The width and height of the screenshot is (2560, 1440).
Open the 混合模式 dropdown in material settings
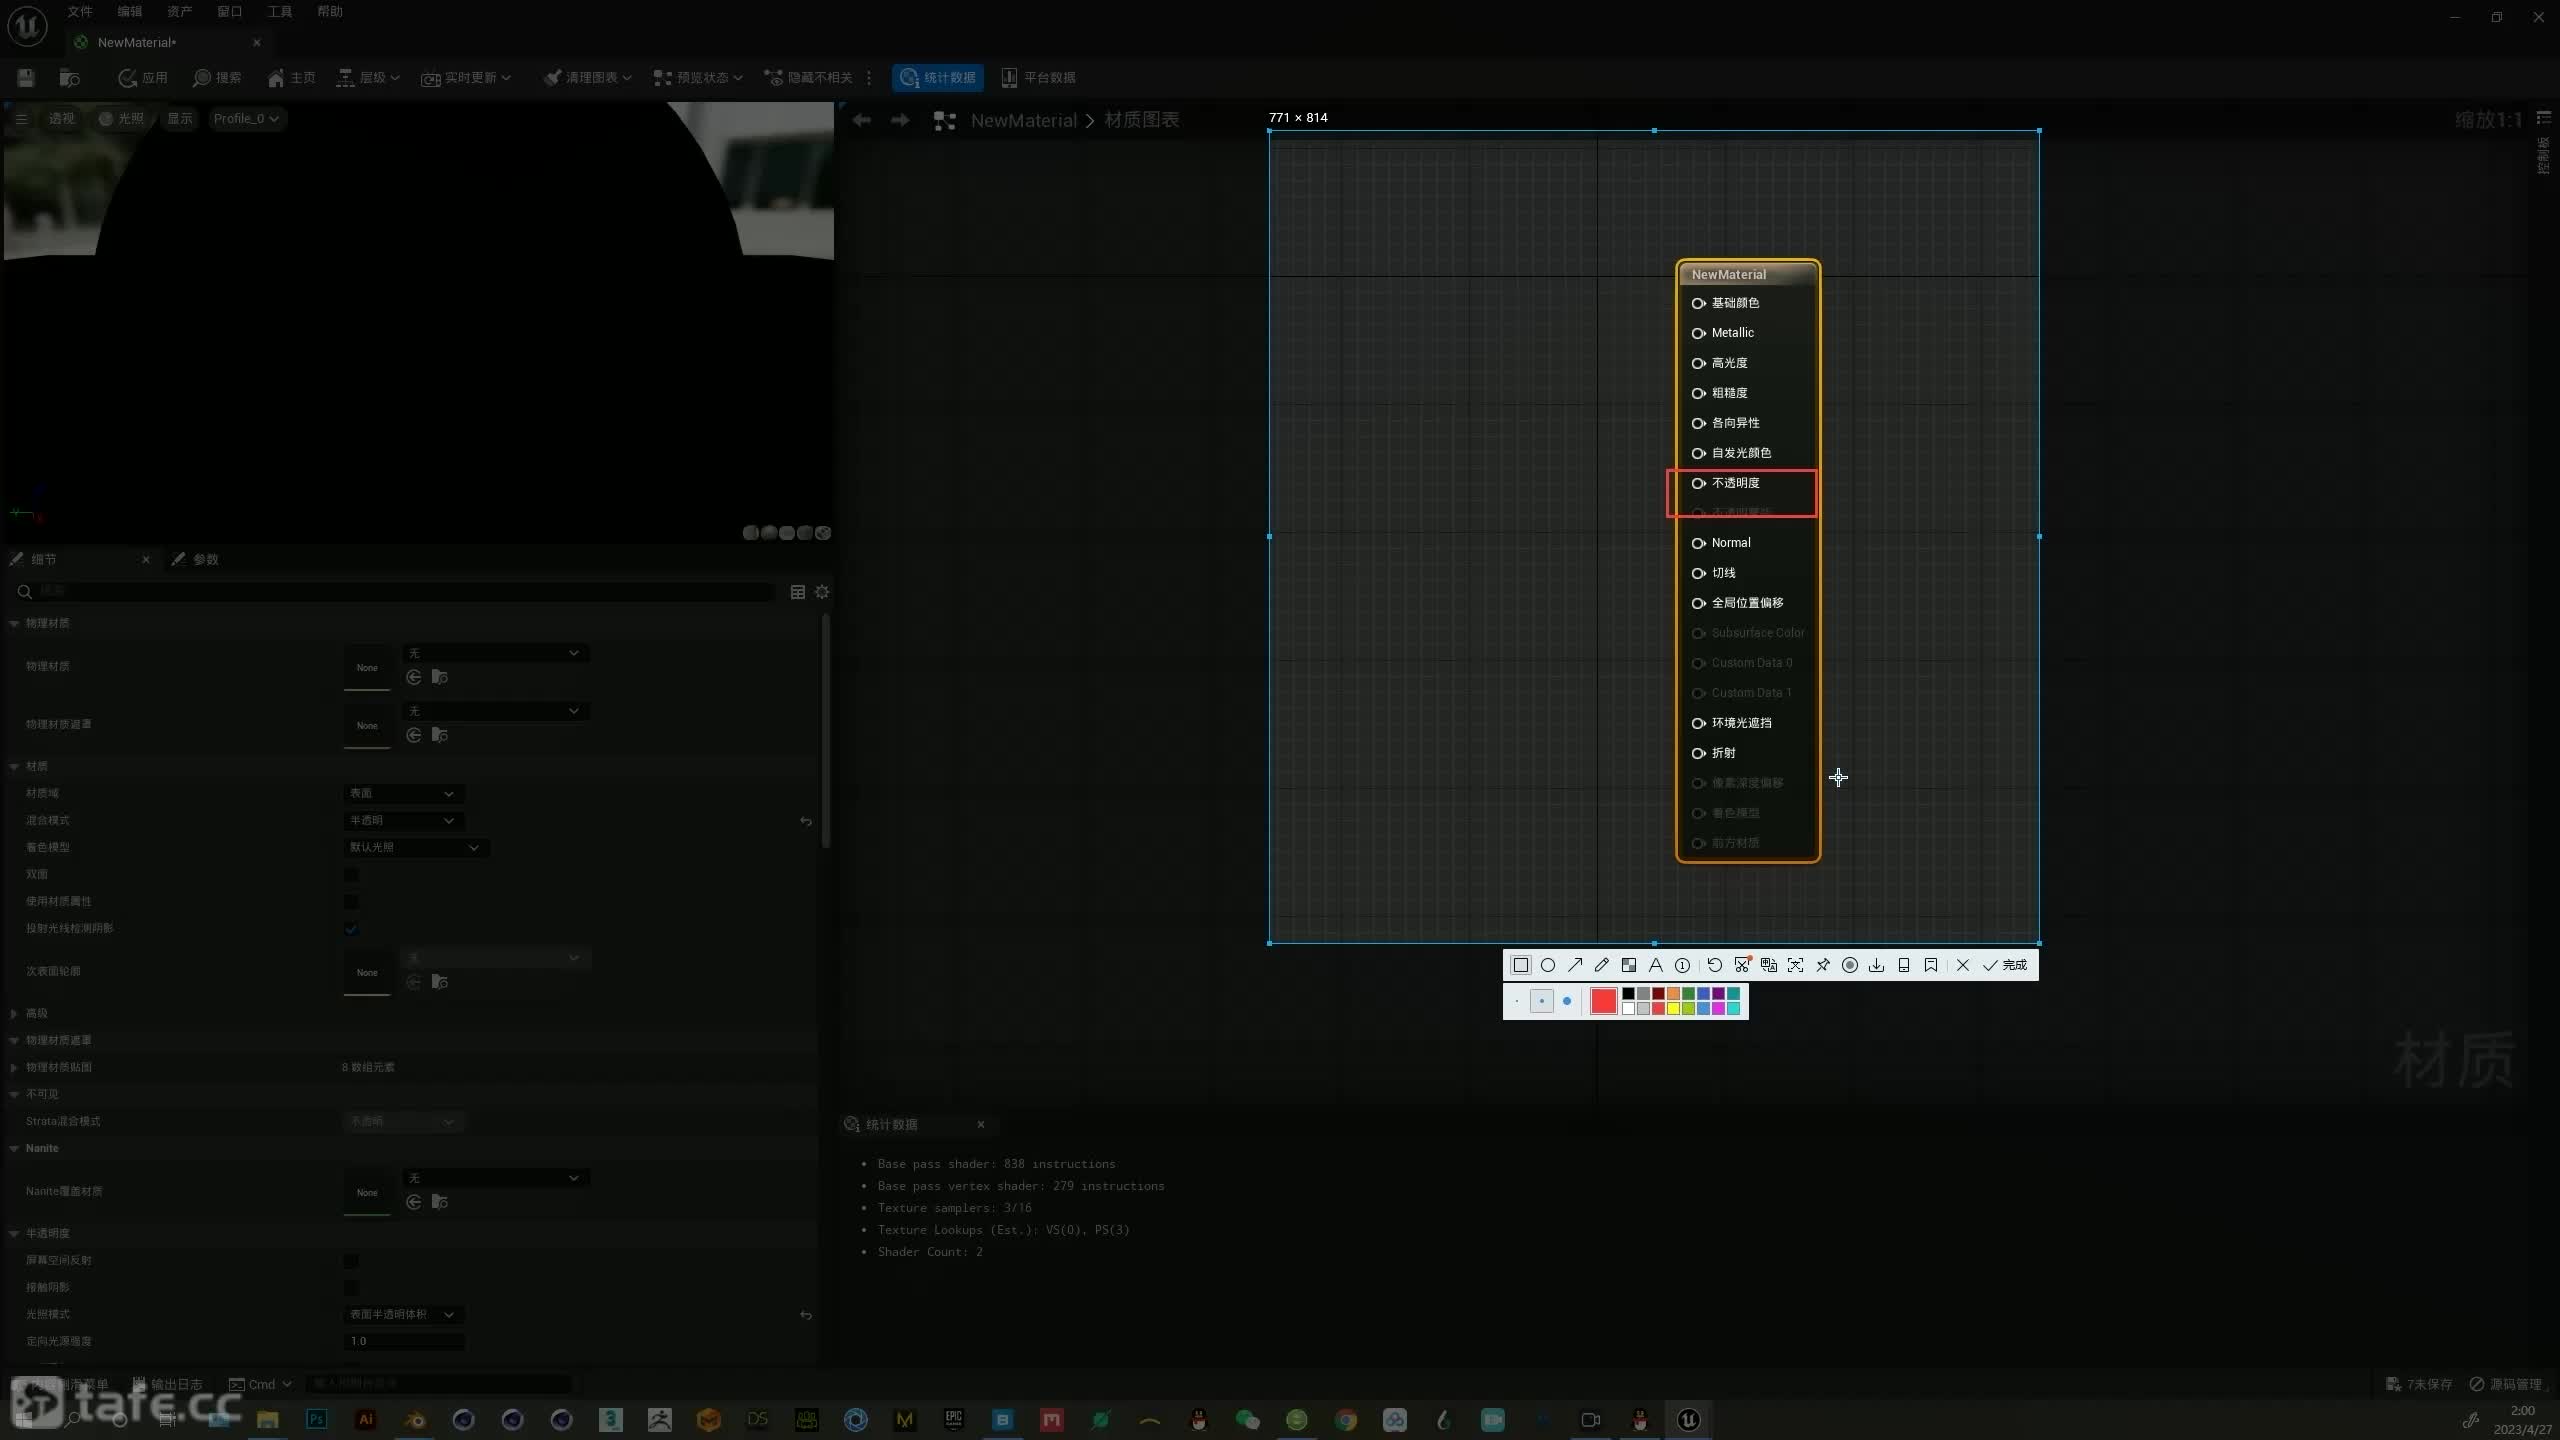(399, 819)
